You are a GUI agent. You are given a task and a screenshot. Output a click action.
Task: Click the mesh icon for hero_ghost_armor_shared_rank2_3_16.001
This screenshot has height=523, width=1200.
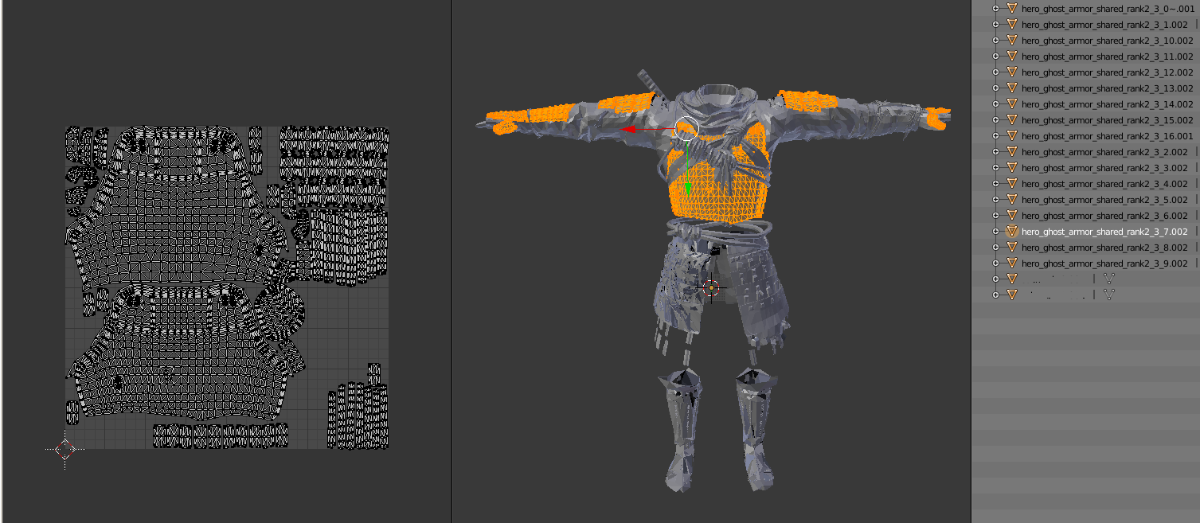(x=1011, y=136)
